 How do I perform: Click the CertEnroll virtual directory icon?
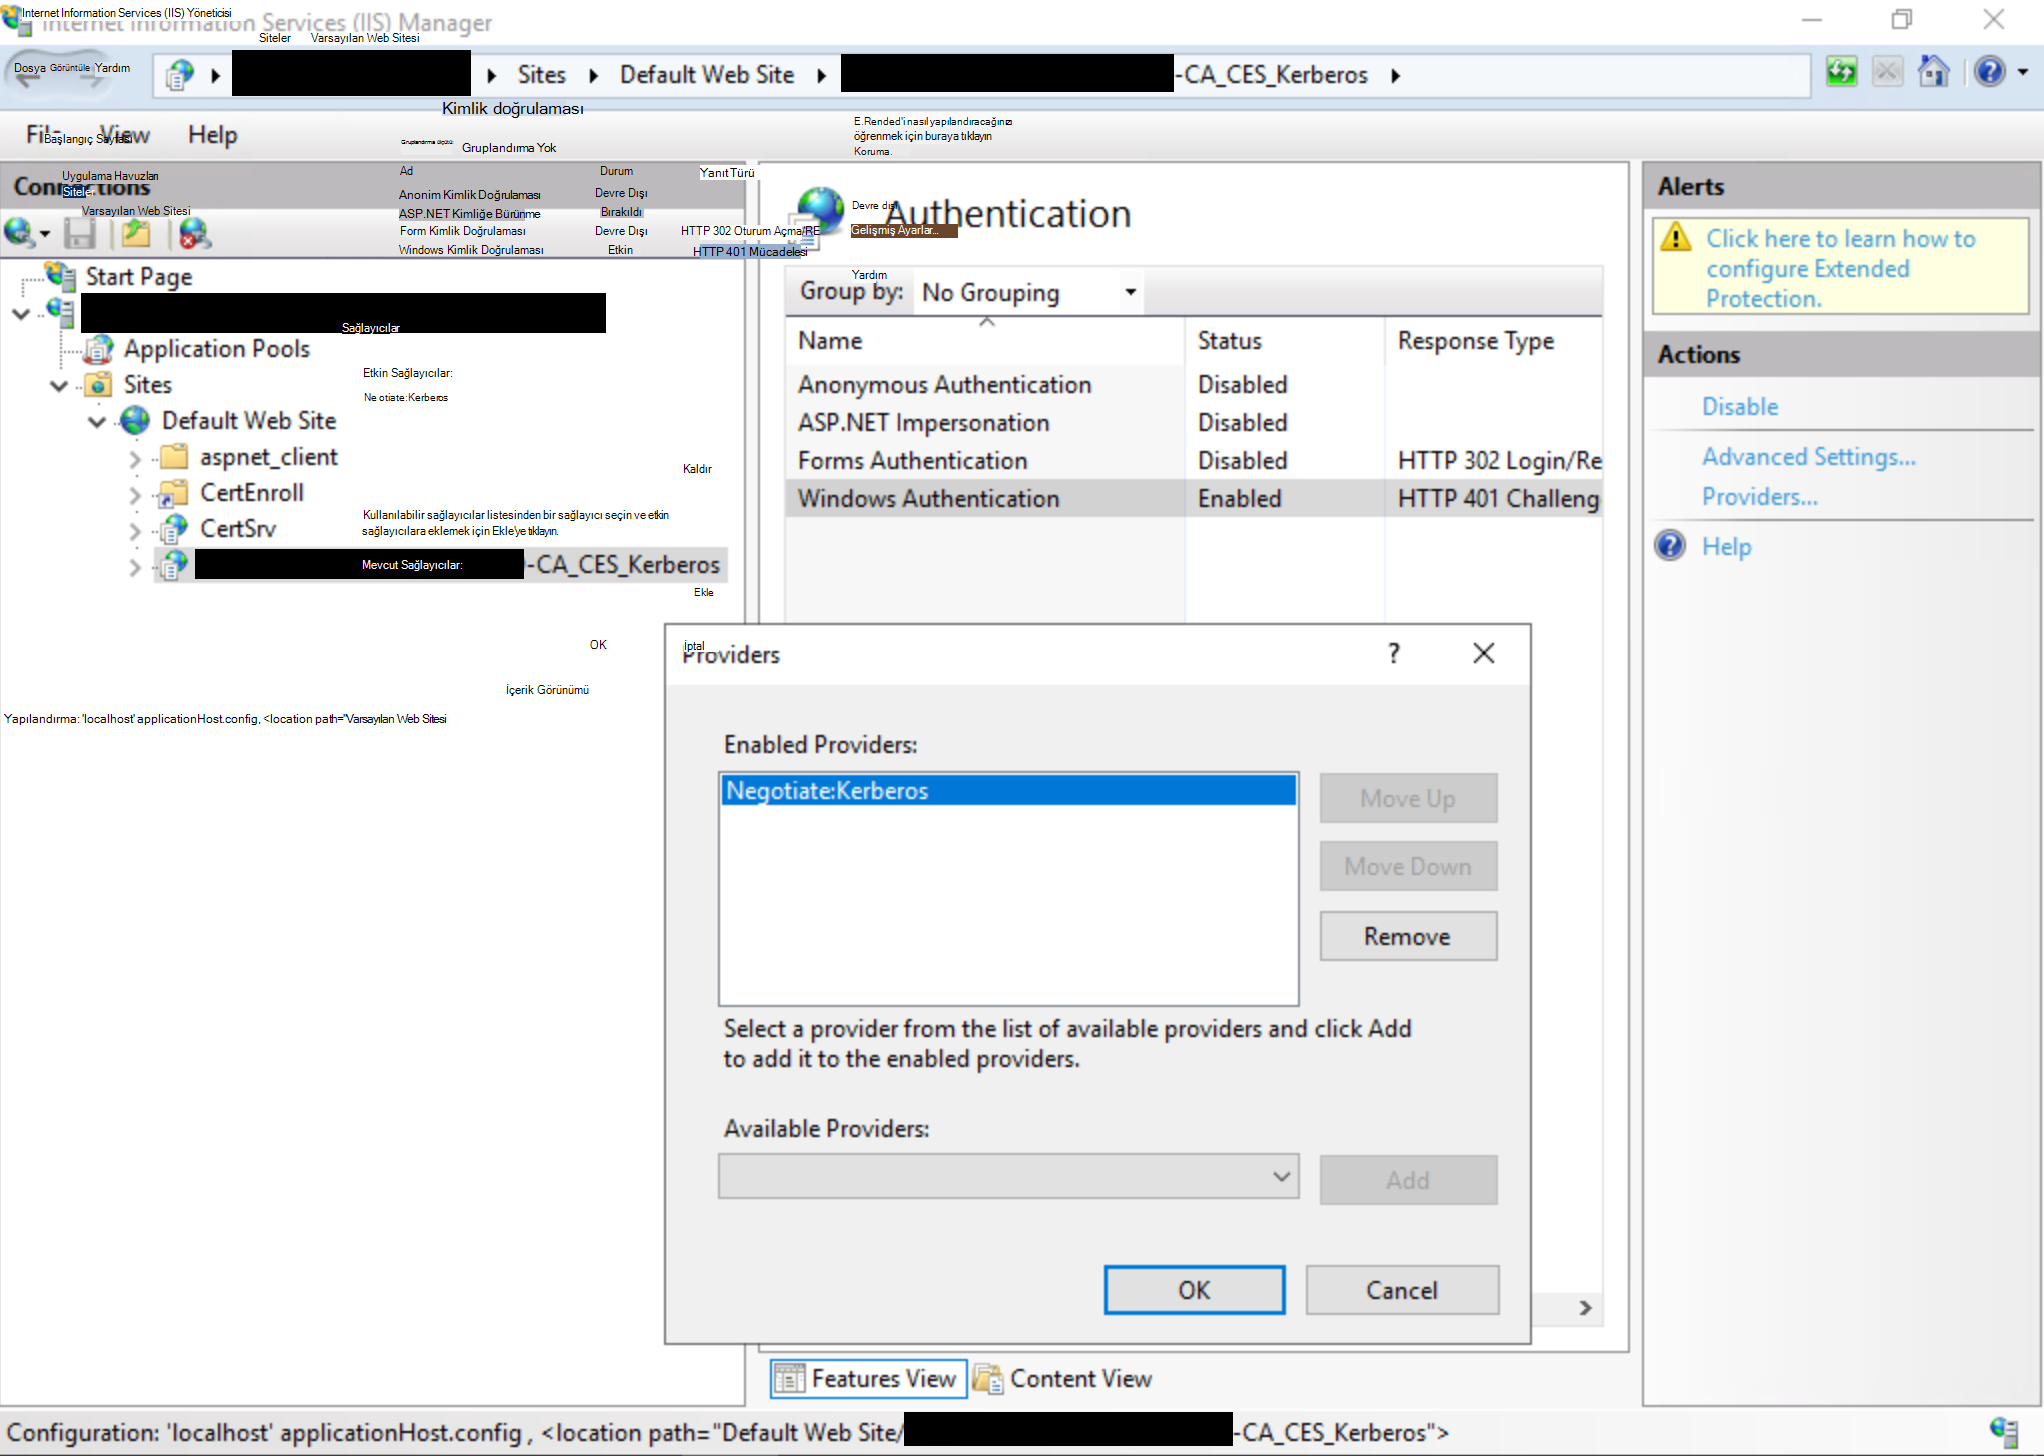coord(174,493)
